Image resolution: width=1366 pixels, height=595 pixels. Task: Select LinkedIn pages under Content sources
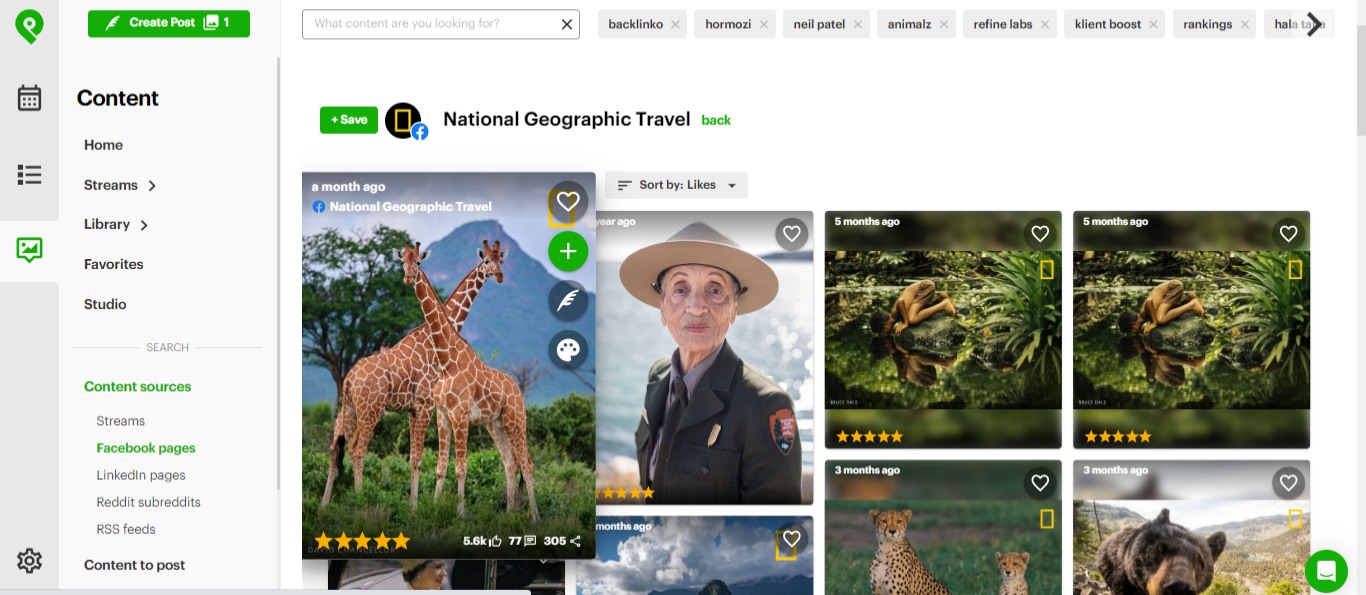click(x=141, y=475)
